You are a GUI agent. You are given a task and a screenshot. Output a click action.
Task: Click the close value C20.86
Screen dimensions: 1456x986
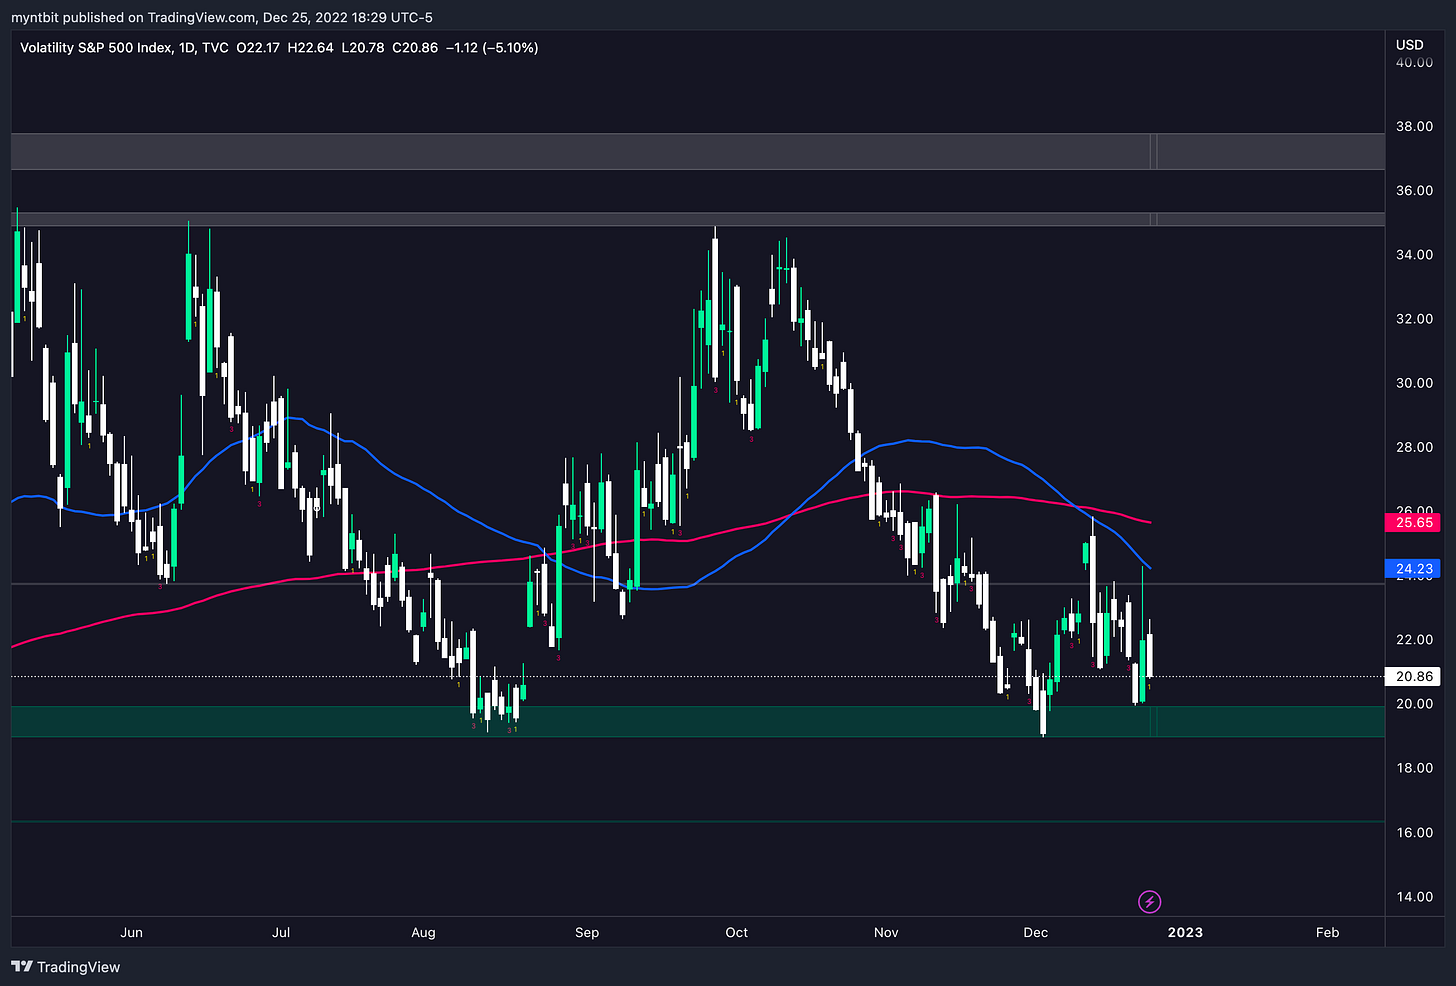415,47
